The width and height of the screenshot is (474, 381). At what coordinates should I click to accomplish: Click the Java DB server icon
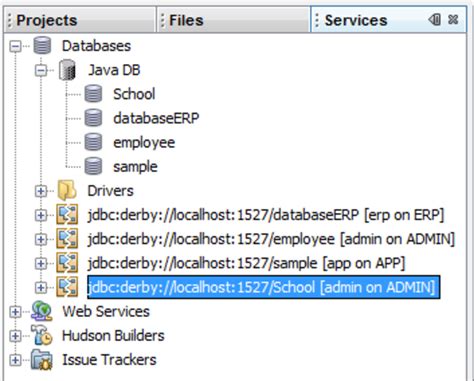pos(67,70)
